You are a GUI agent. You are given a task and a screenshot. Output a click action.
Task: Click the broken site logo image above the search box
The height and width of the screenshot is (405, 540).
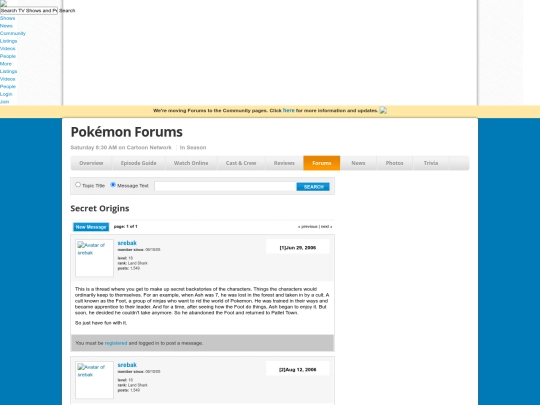4,3
